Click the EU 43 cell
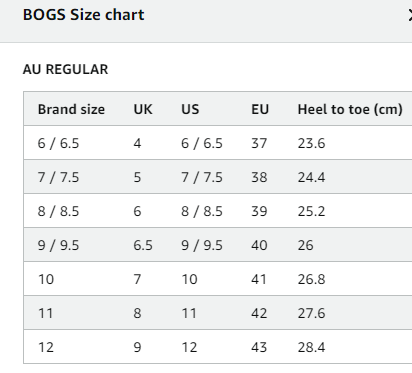The width and height of the screenshot is (412, 373). pyautogui.click(x=259, y=347)
